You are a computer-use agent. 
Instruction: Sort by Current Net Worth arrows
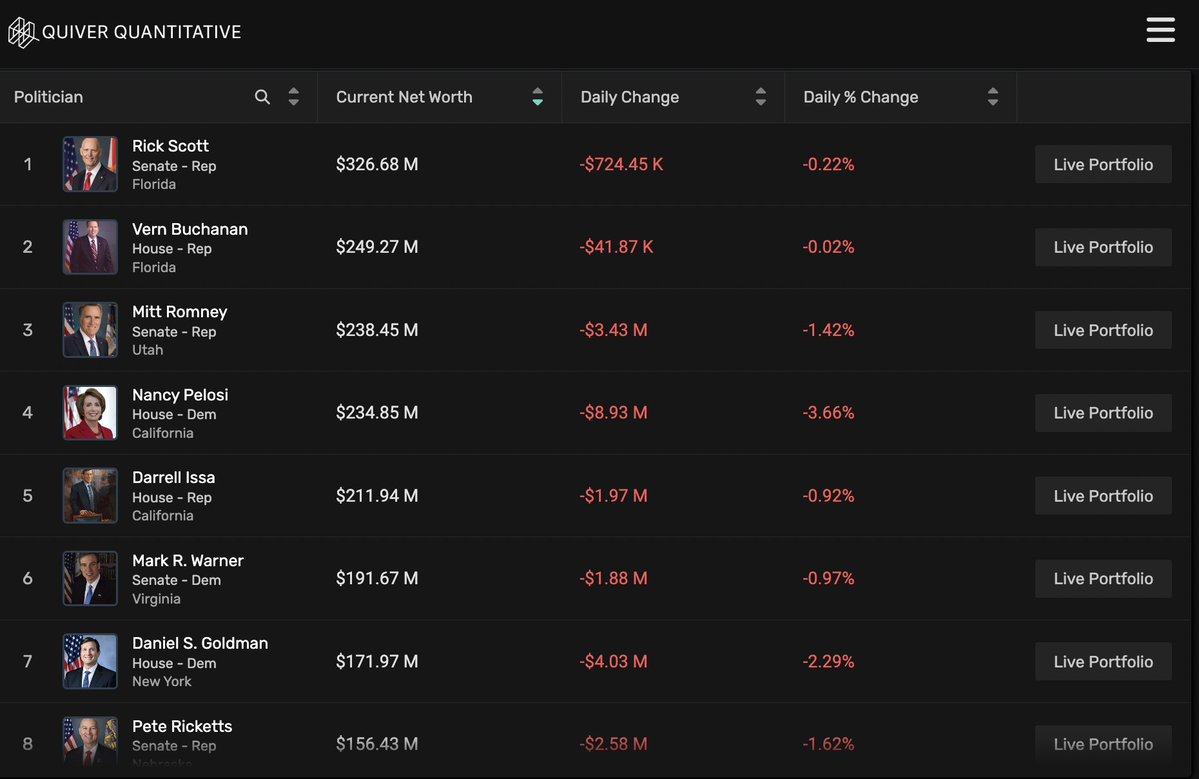click(537, 97)
